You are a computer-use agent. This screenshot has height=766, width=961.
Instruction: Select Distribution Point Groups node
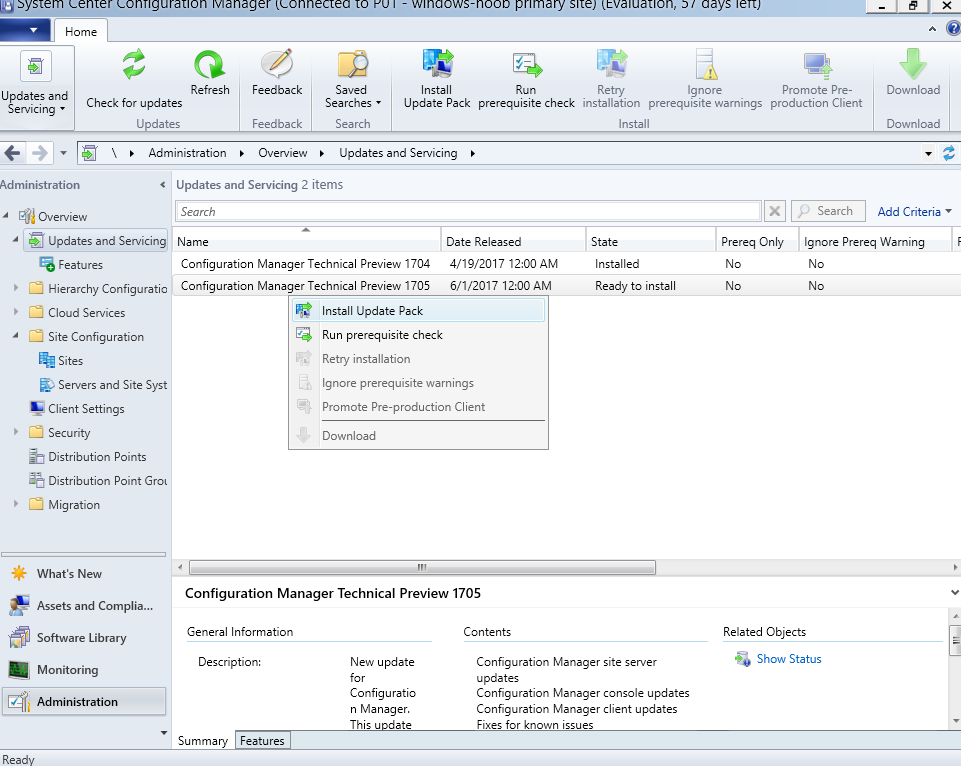107,480
